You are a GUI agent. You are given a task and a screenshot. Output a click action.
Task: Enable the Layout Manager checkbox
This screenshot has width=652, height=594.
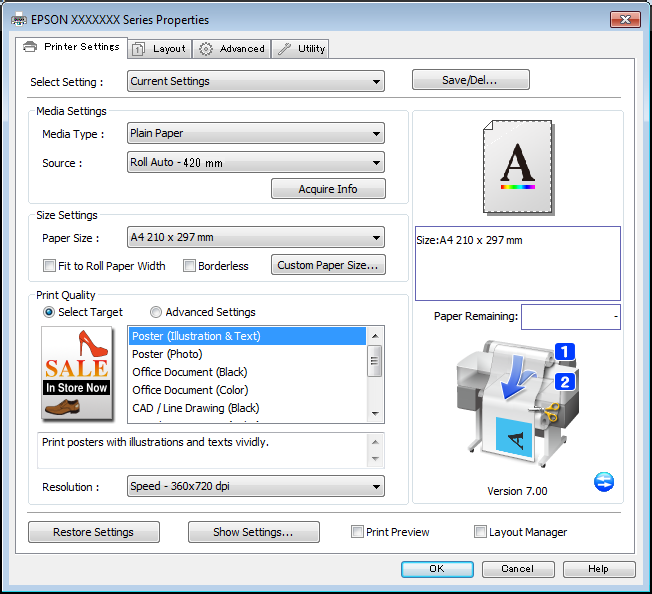click(x=480, y=532)
